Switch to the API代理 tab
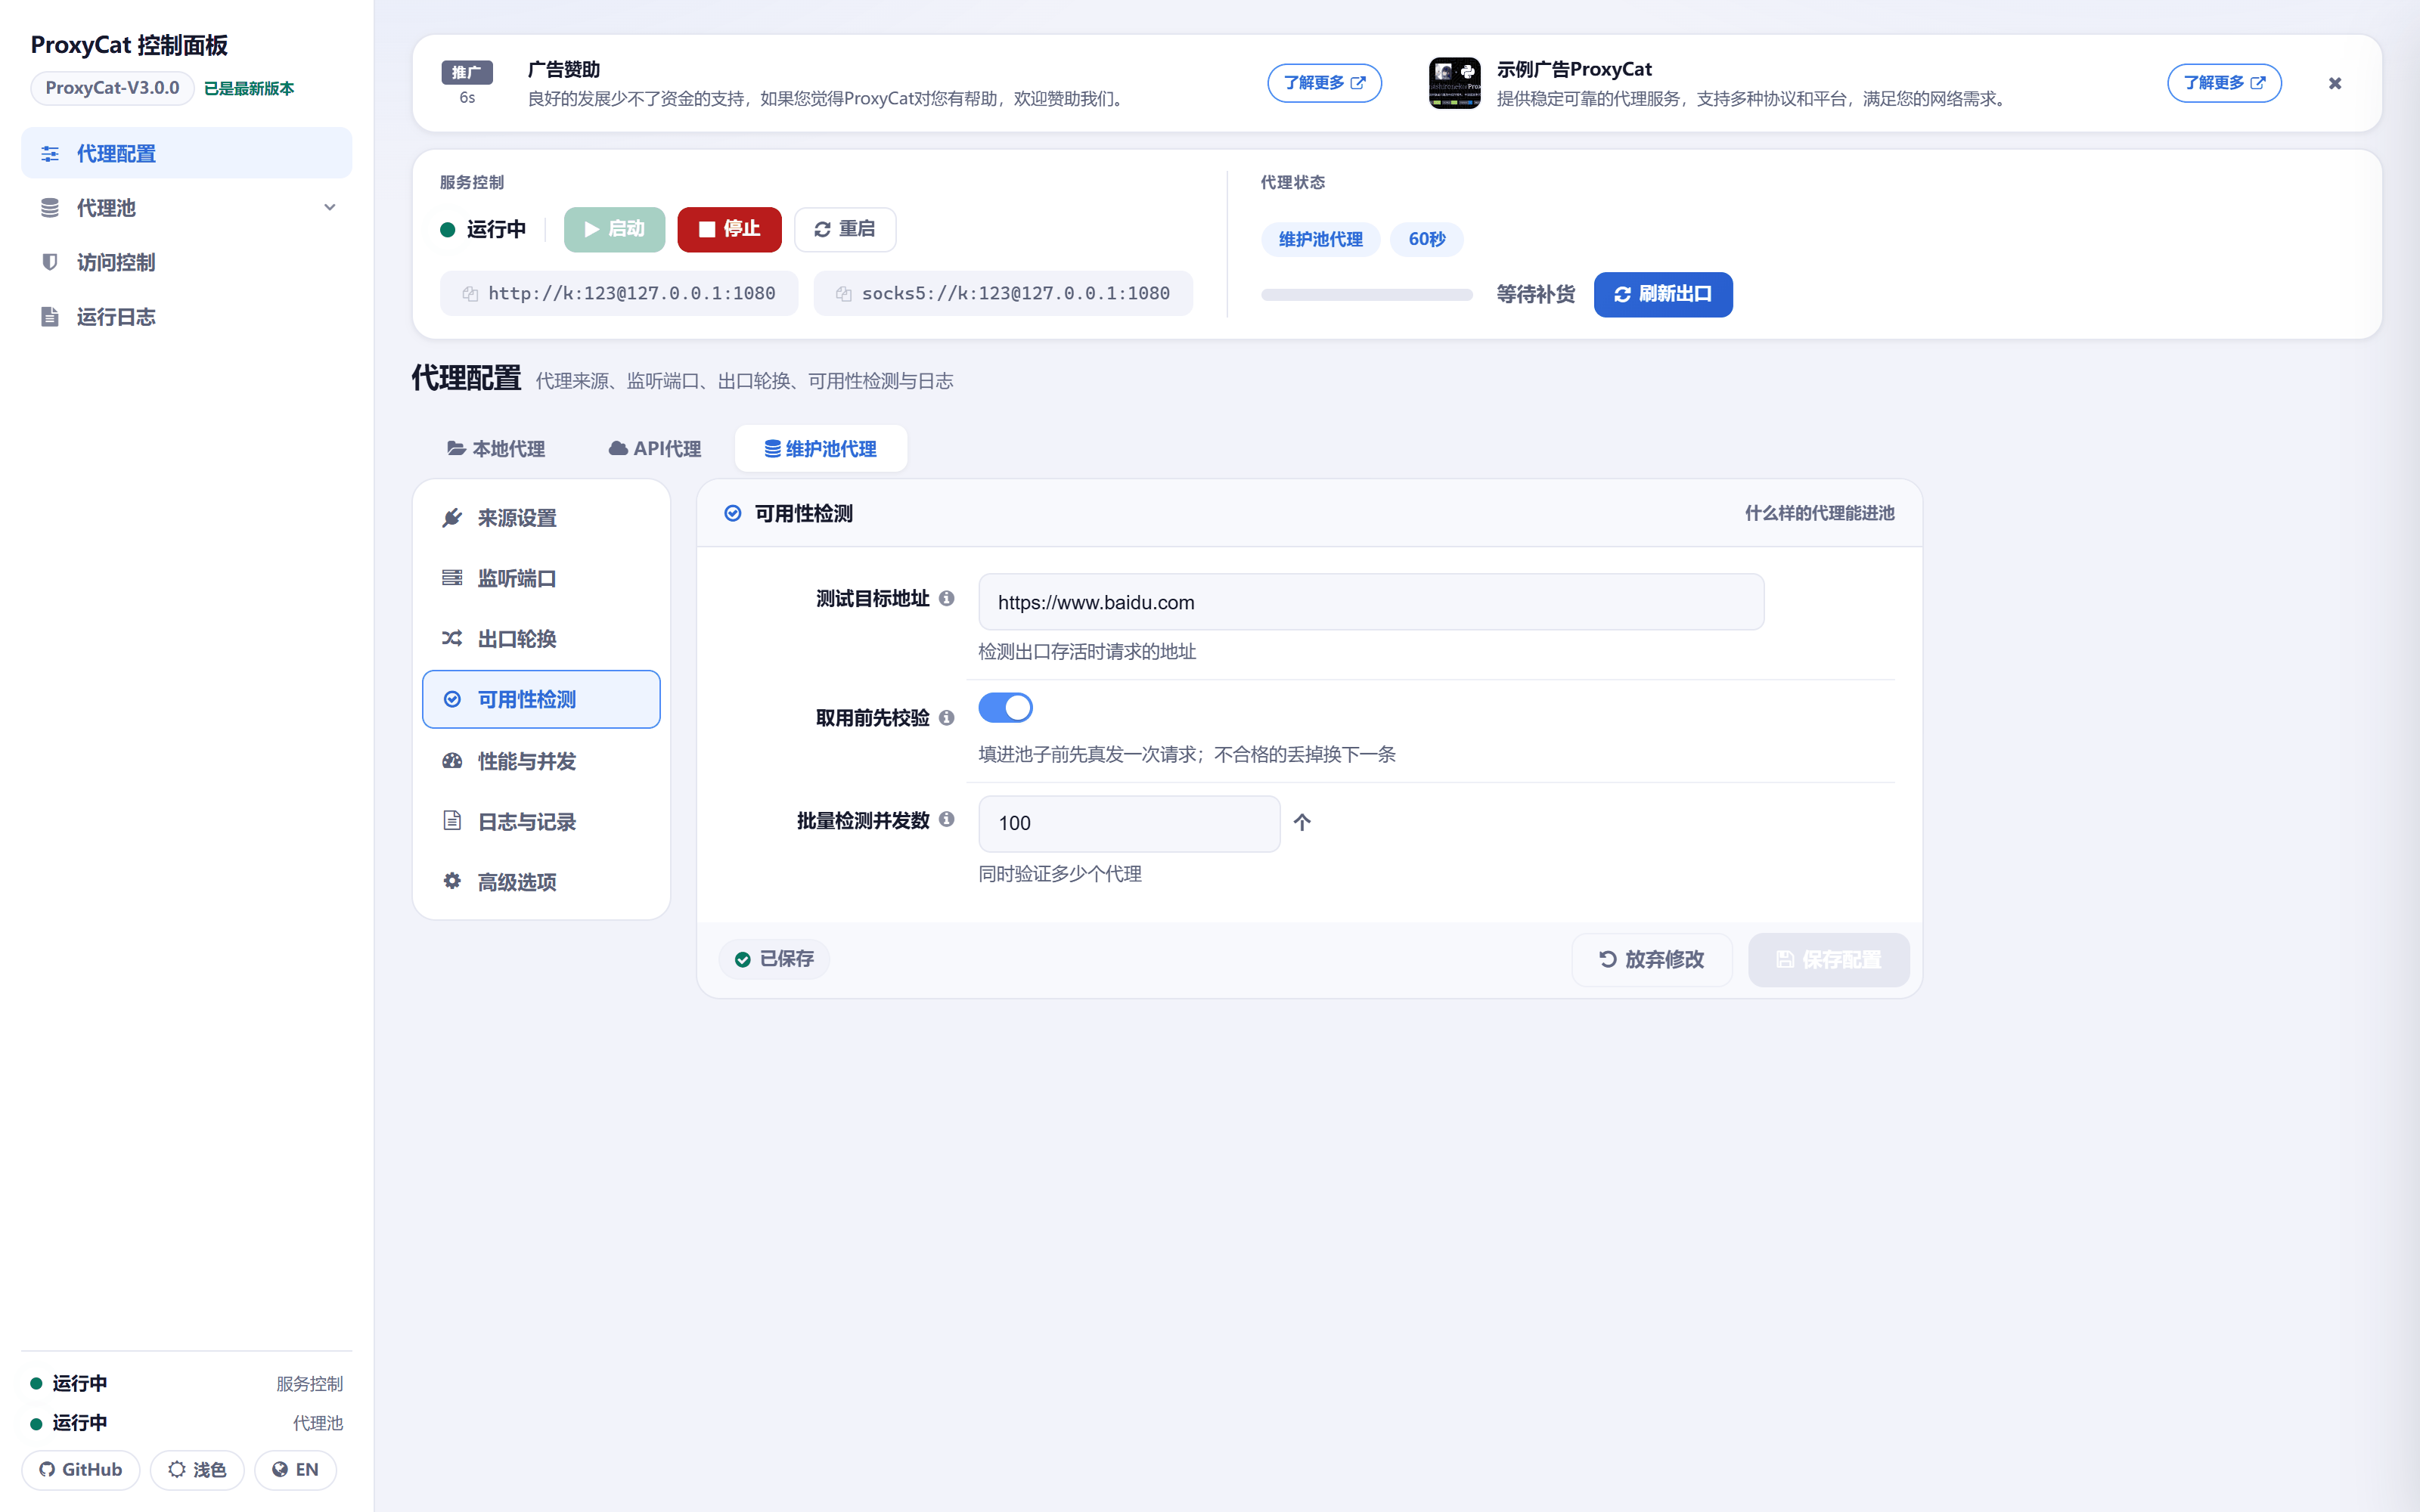The height and width of the screenshot is (1512, 2420). [x=655, y=448]
